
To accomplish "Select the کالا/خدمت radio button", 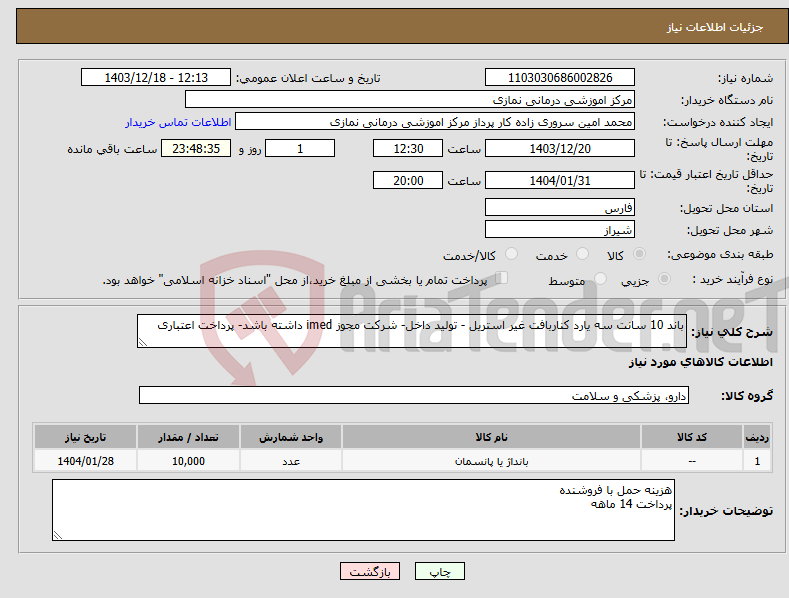I will click(511, 254).
